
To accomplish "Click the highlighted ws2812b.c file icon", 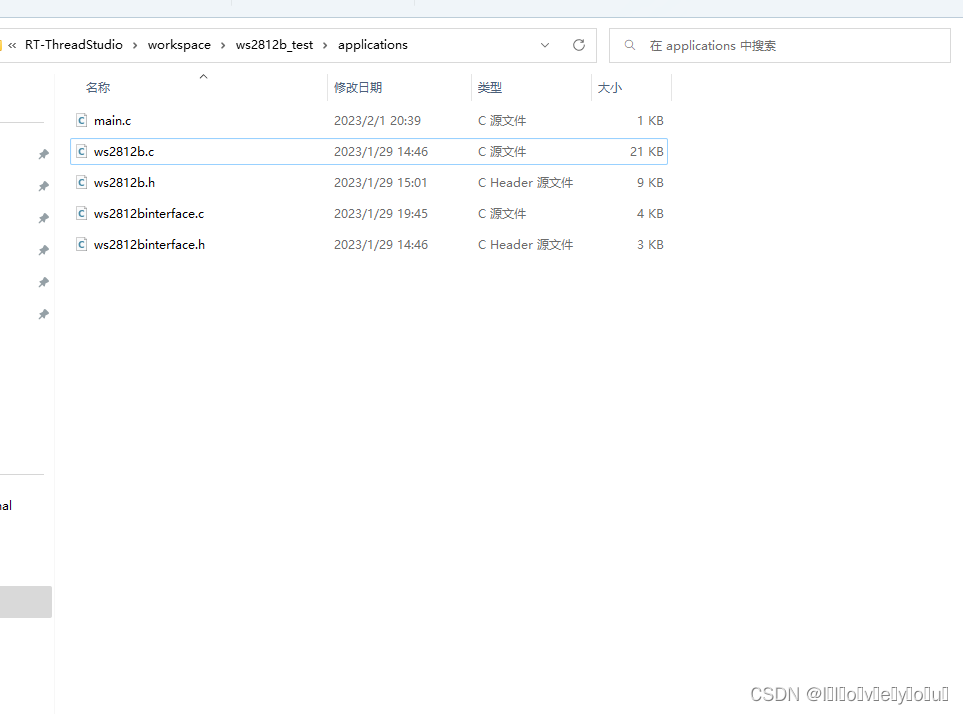I will tap(81, 151).
